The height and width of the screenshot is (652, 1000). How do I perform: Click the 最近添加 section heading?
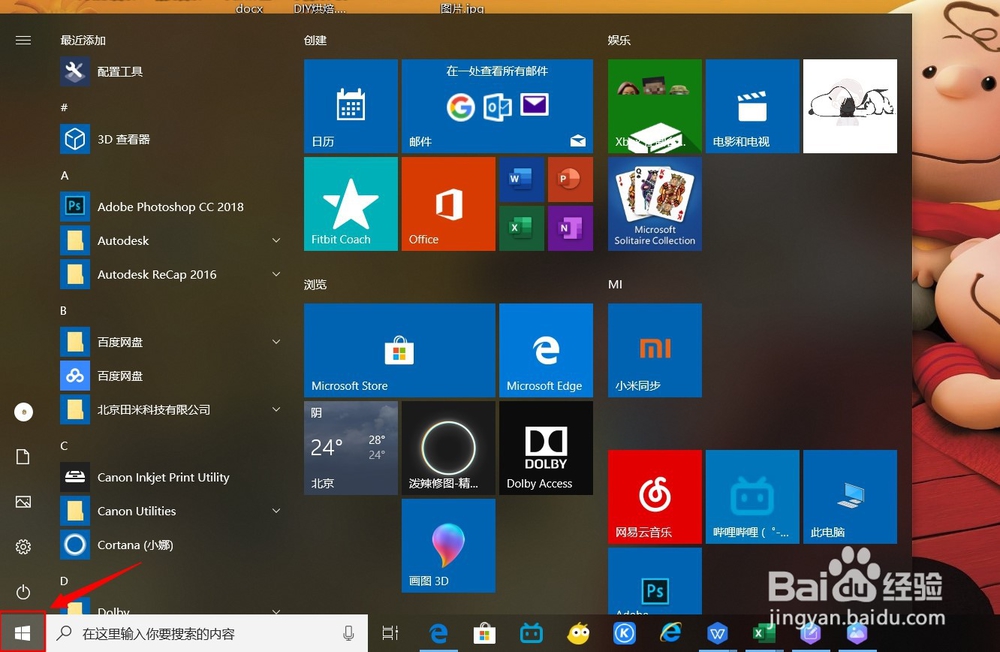coord(83,40)
